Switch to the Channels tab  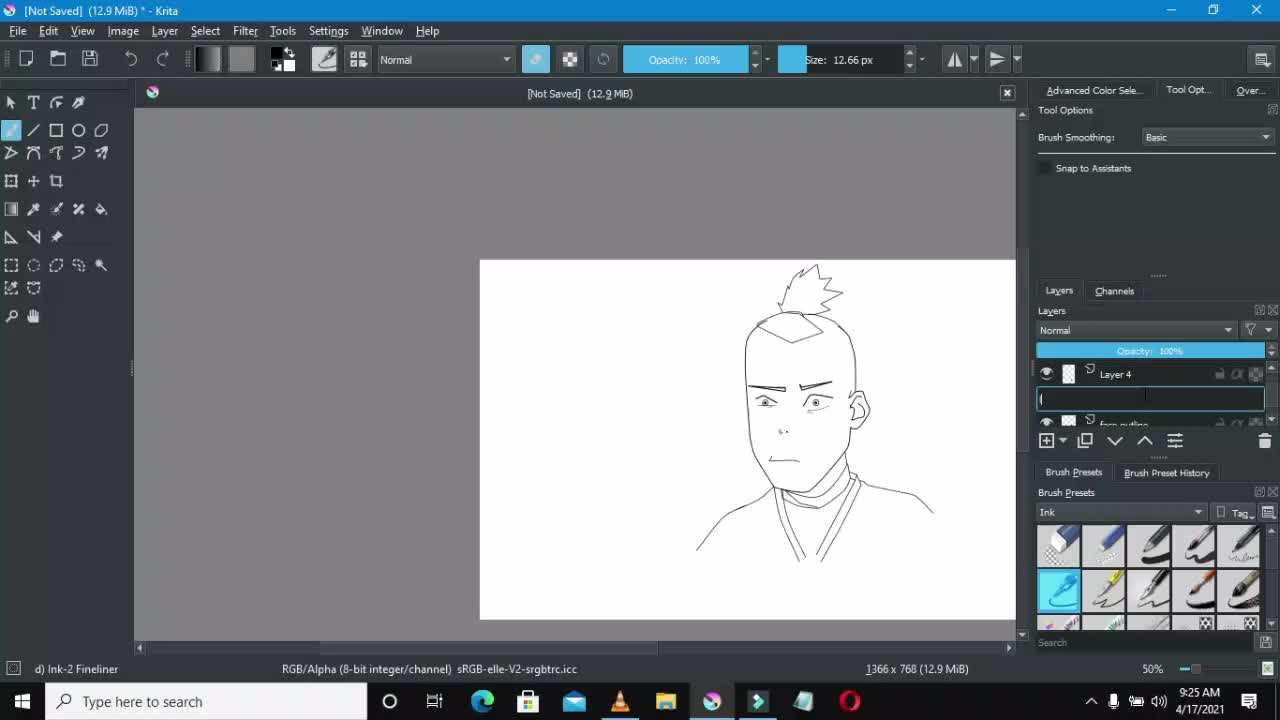(x=1114, y=291)
